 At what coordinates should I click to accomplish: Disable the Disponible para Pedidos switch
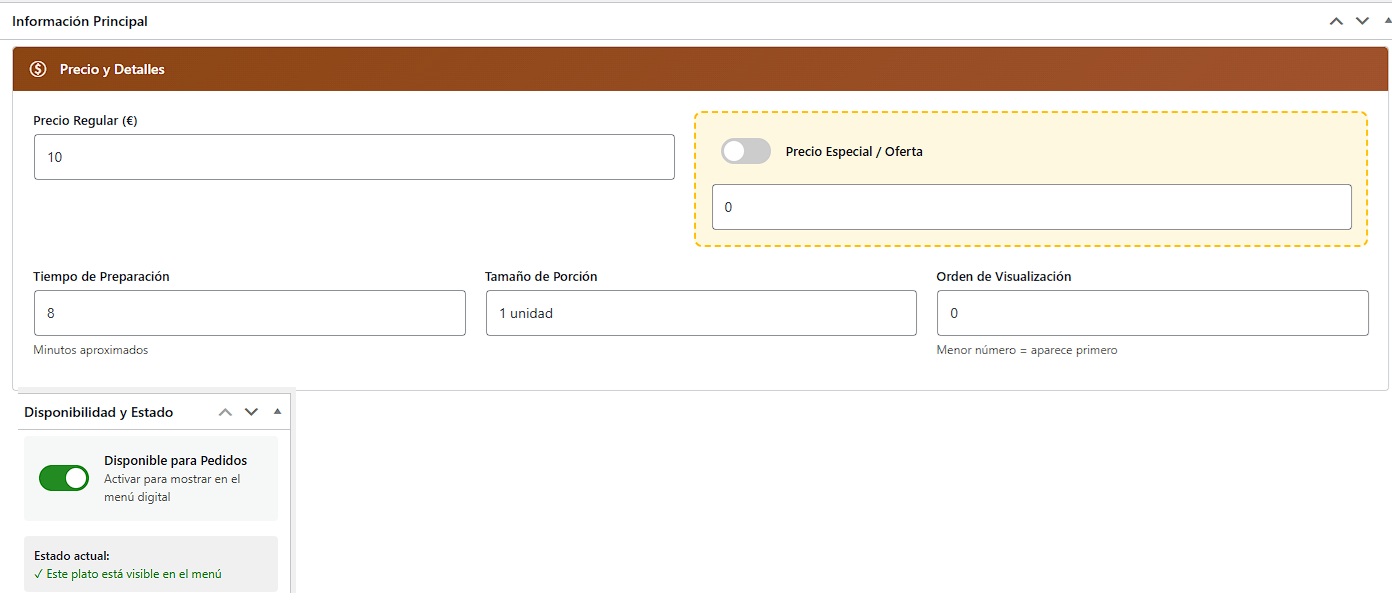pos(64,478)
